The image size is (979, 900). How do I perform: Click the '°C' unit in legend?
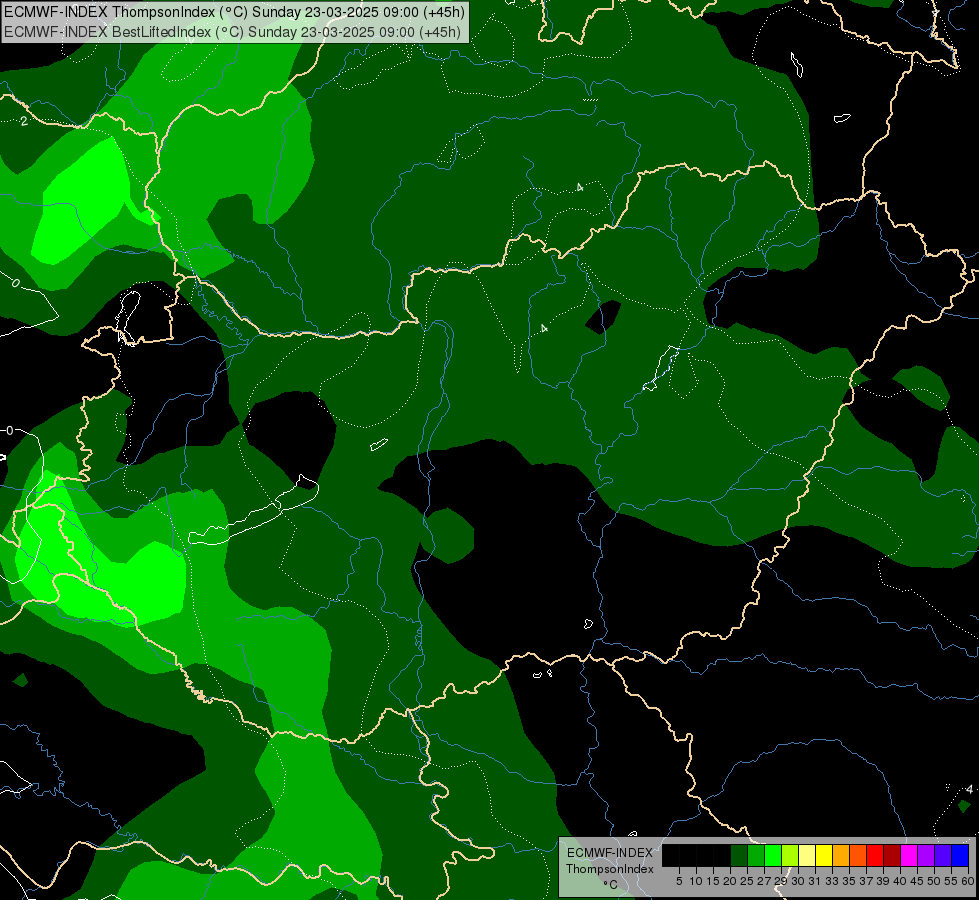[610, 884]
